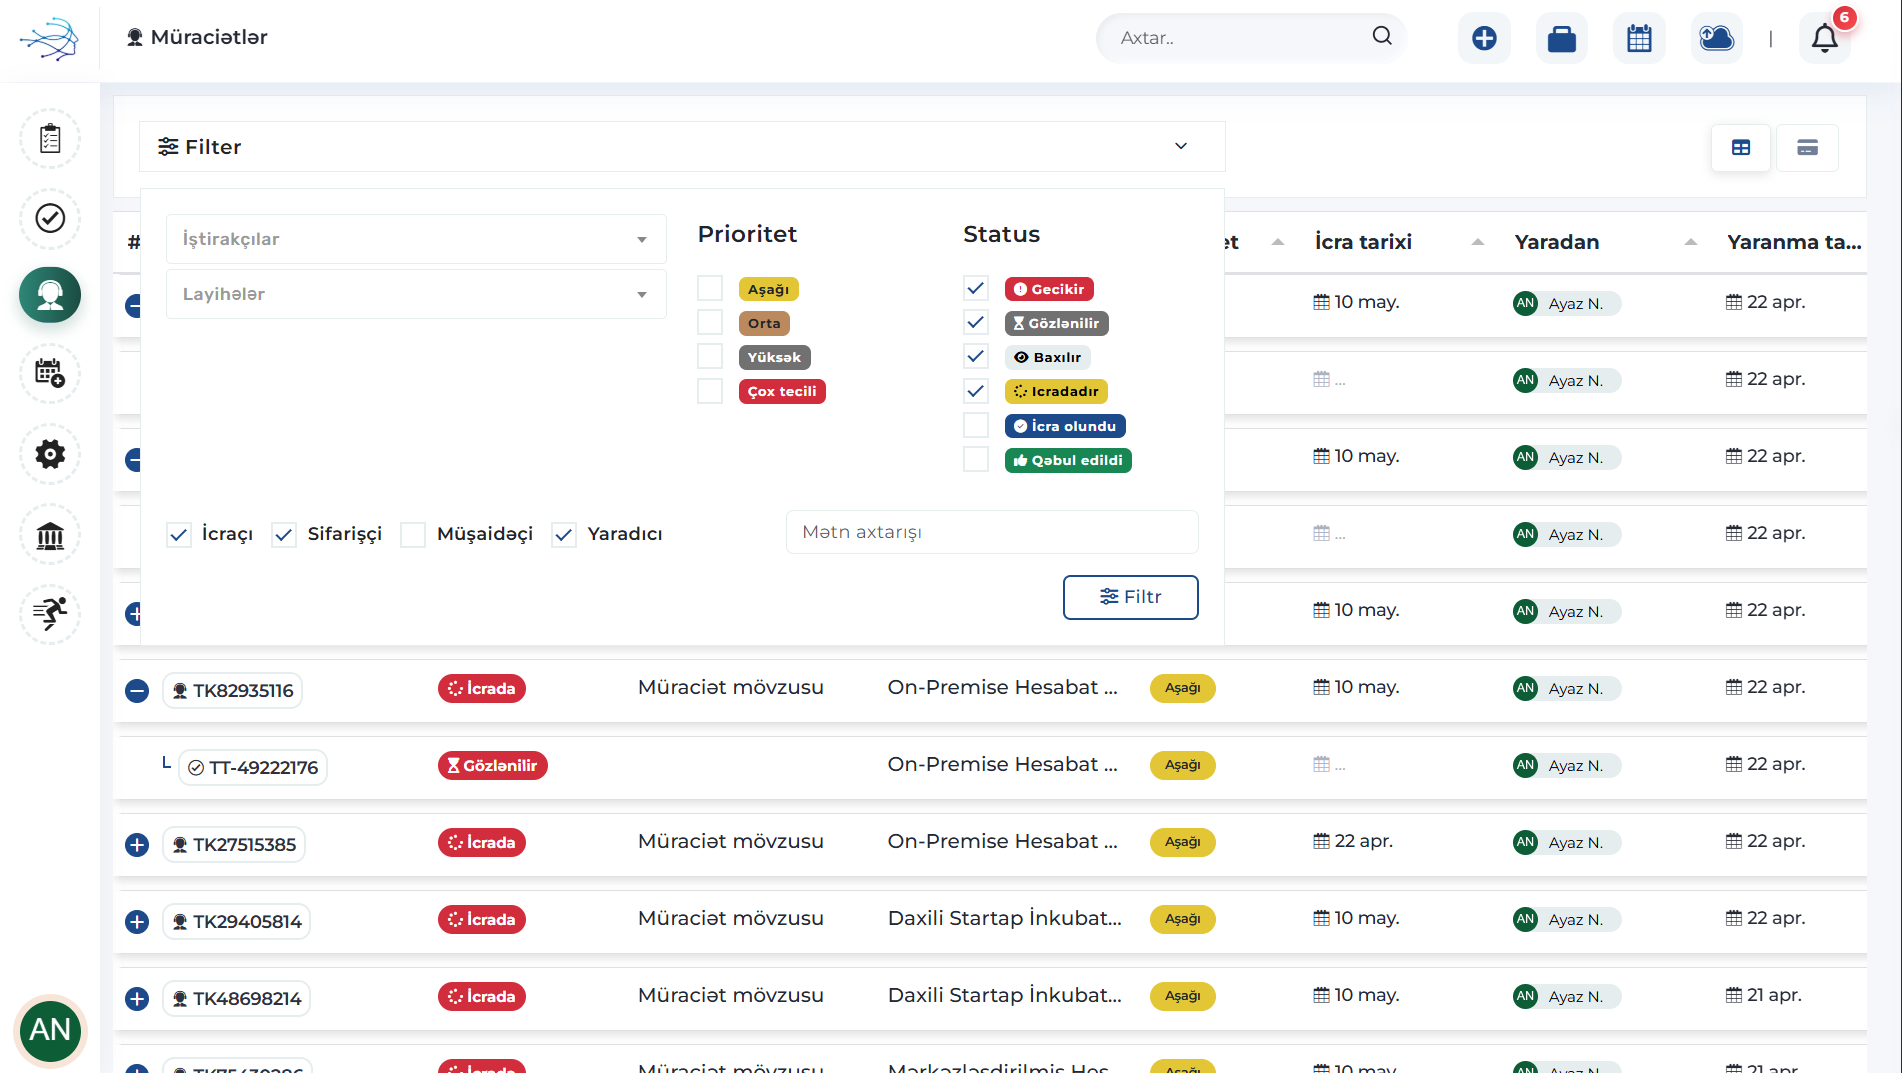
Task: Uncheck the Gözlənilir status checkbox
Action: pyautogui.click(x=976, y=323)
